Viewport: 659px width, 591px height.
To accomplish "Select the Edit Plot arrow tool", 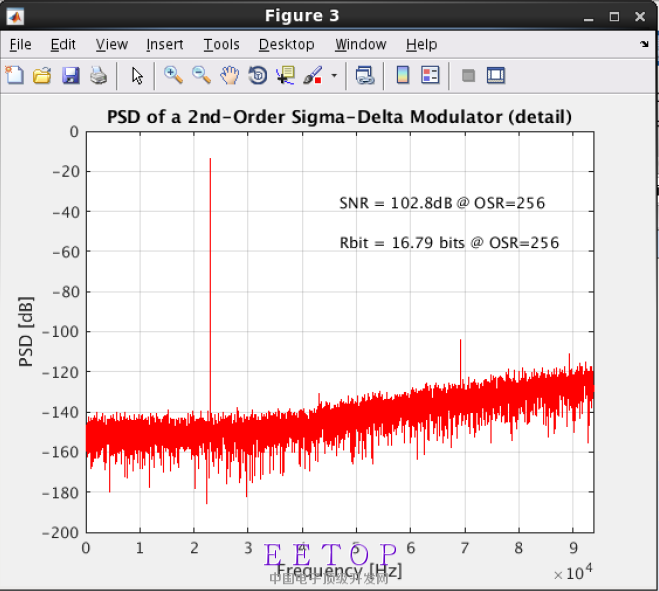I will coord(137,76).
